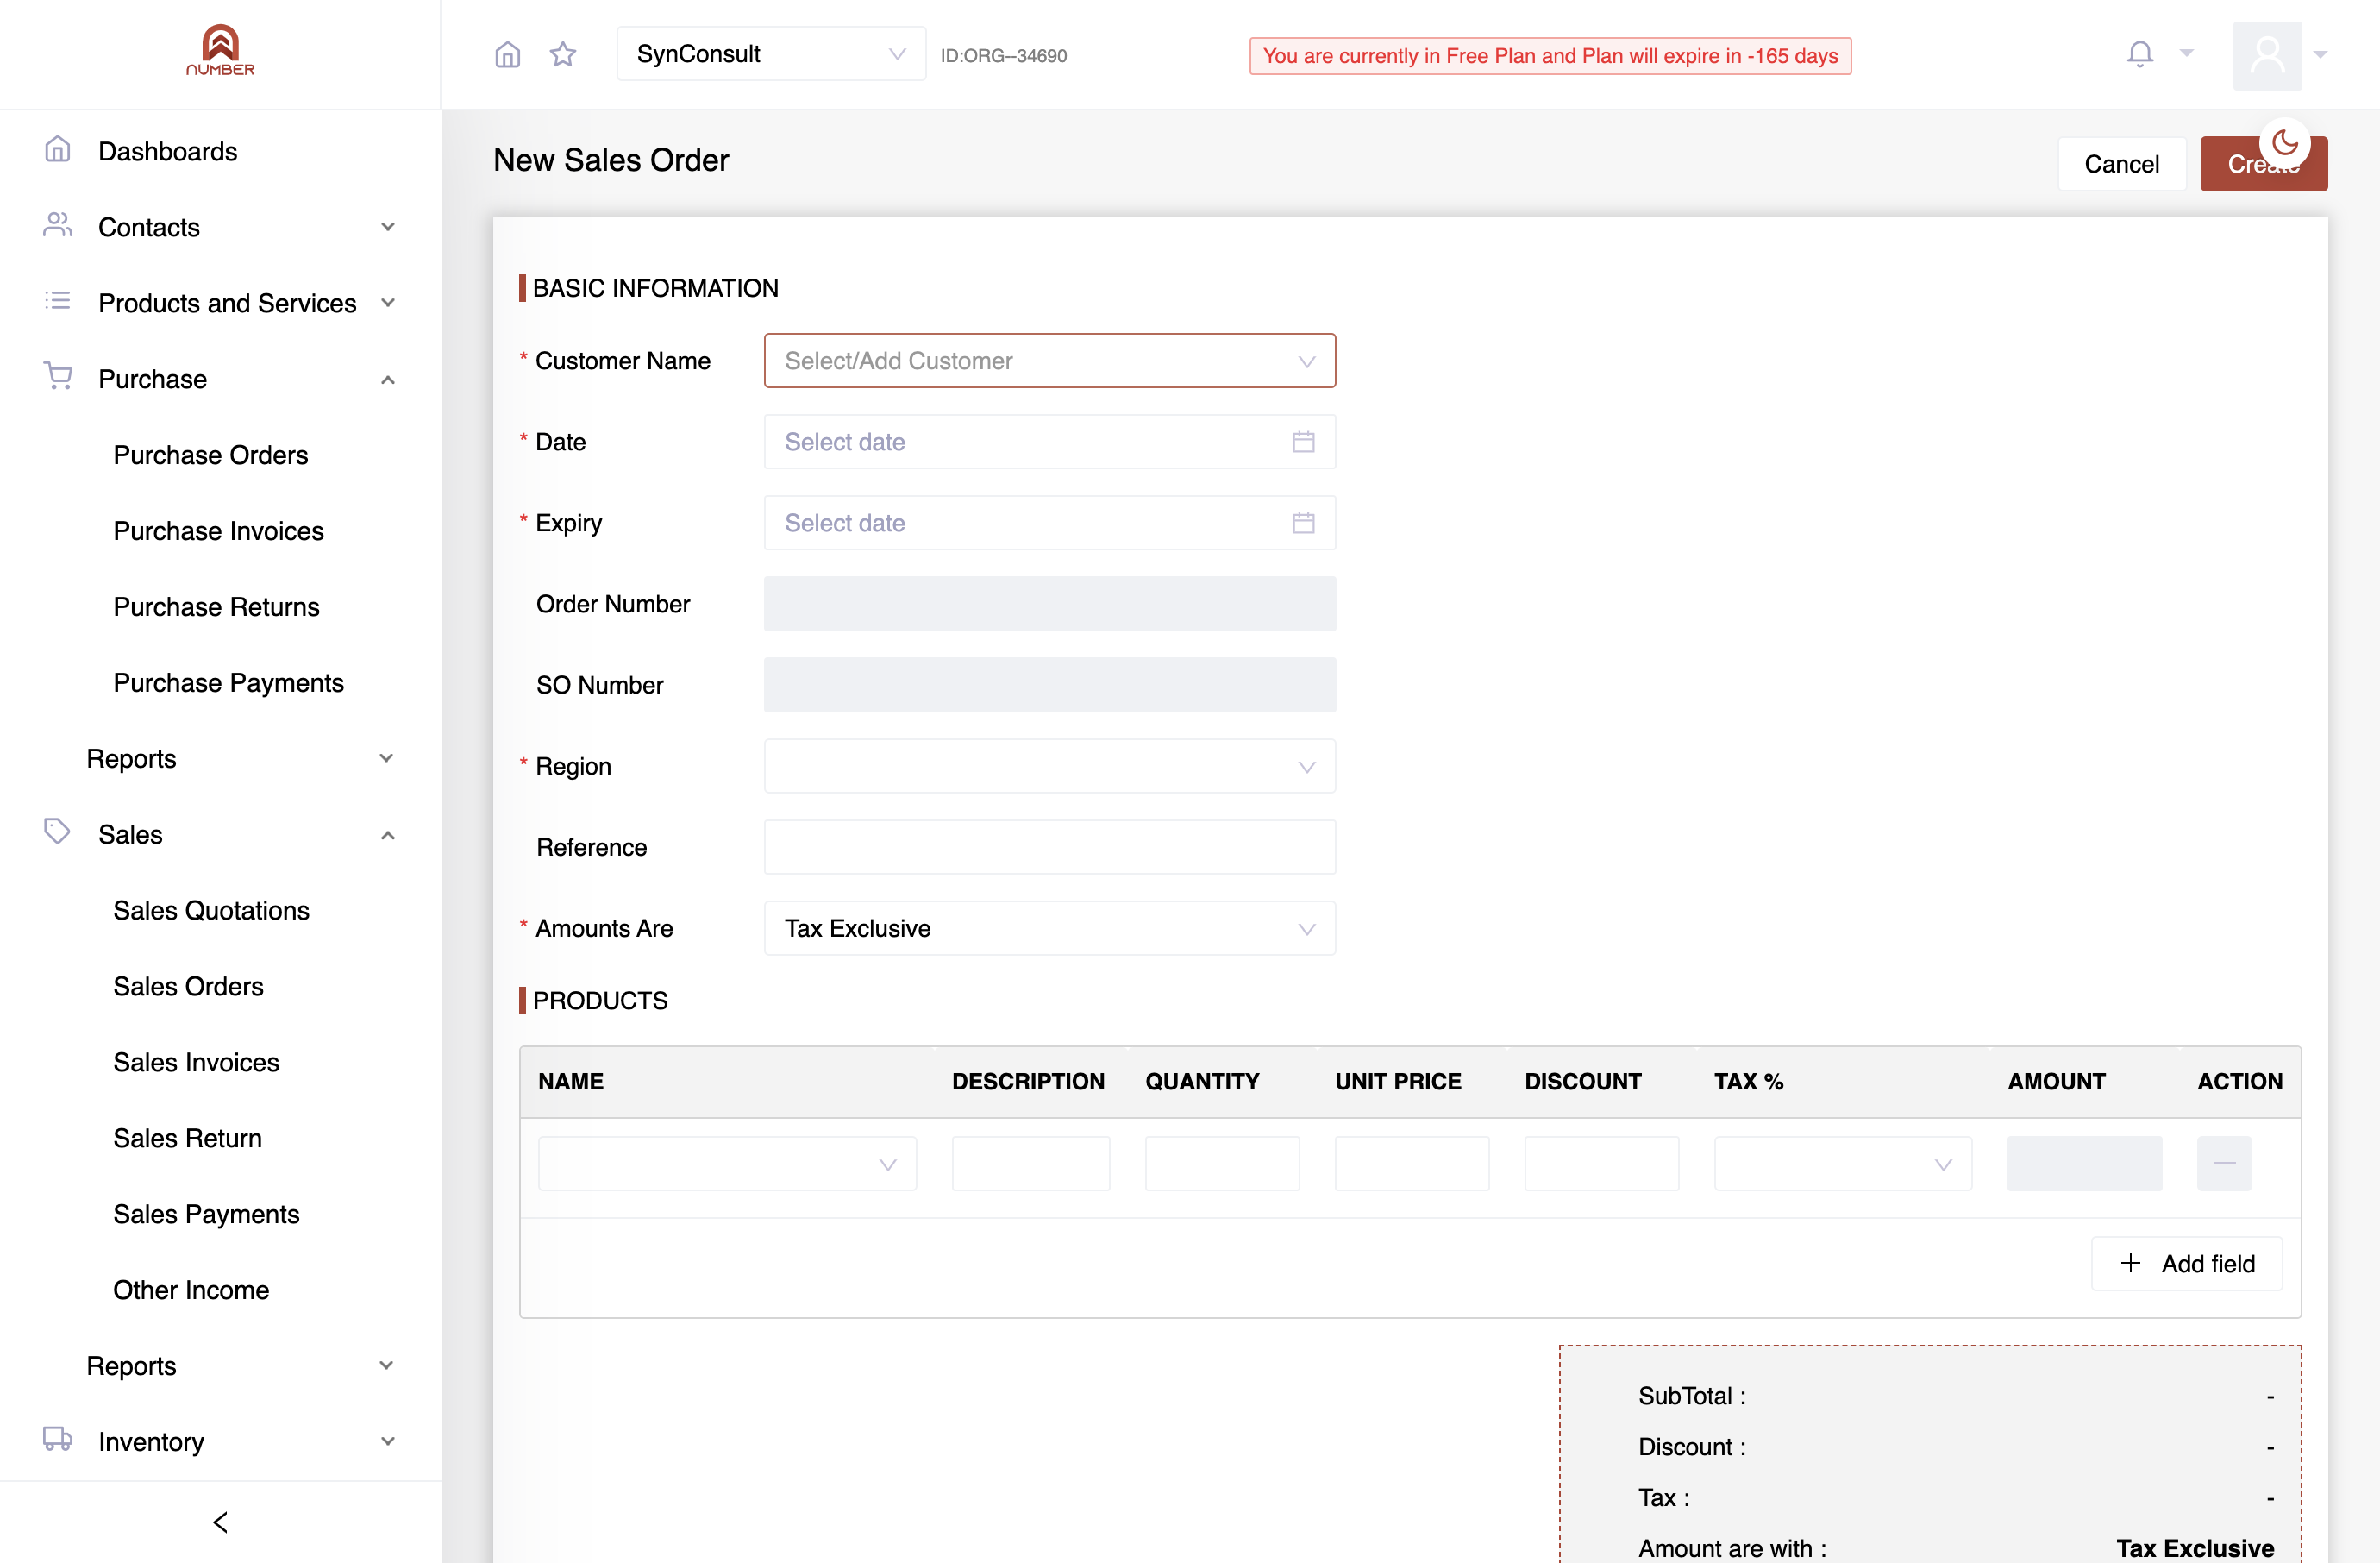Open Sales Invoices page
This screenshot has width=2380, height=1563.
(197, 1062)
